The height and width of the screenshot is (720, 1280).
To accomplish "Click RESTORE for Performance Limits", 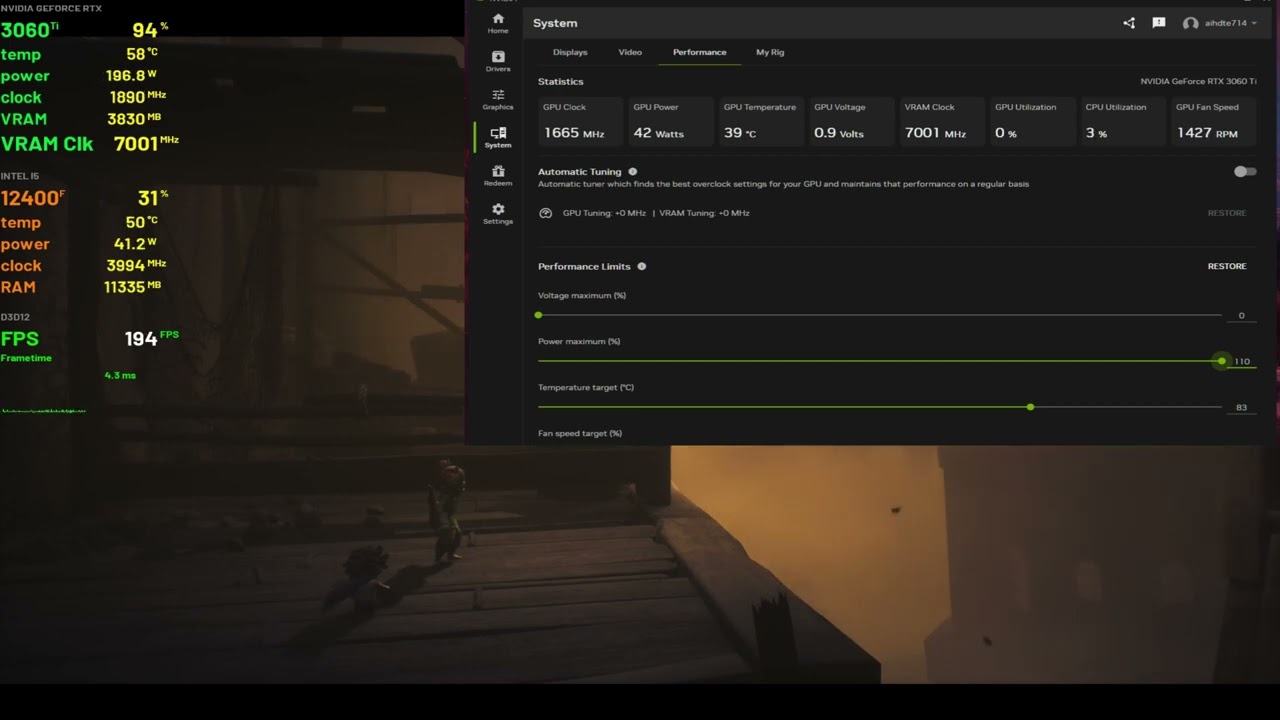I will pyautogui.click(x=1227, y=267).
